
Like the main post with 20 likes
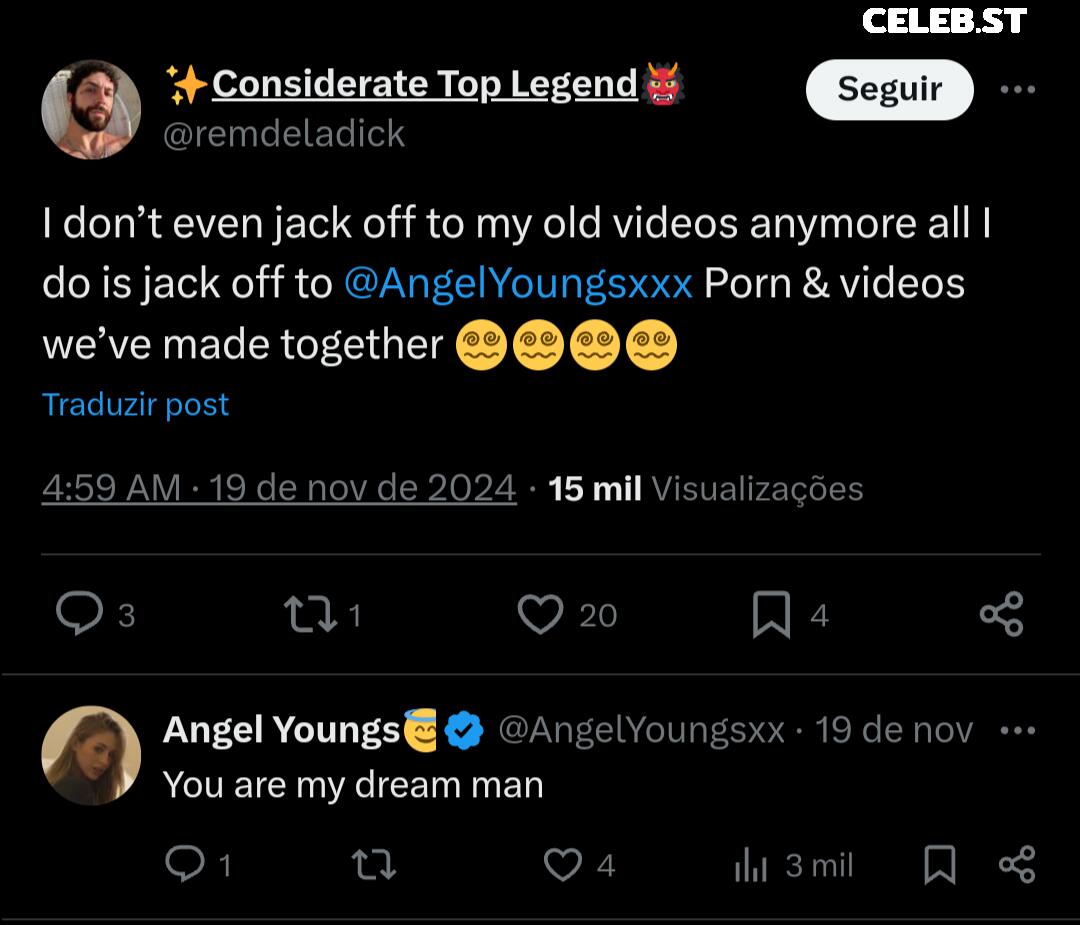541,614
